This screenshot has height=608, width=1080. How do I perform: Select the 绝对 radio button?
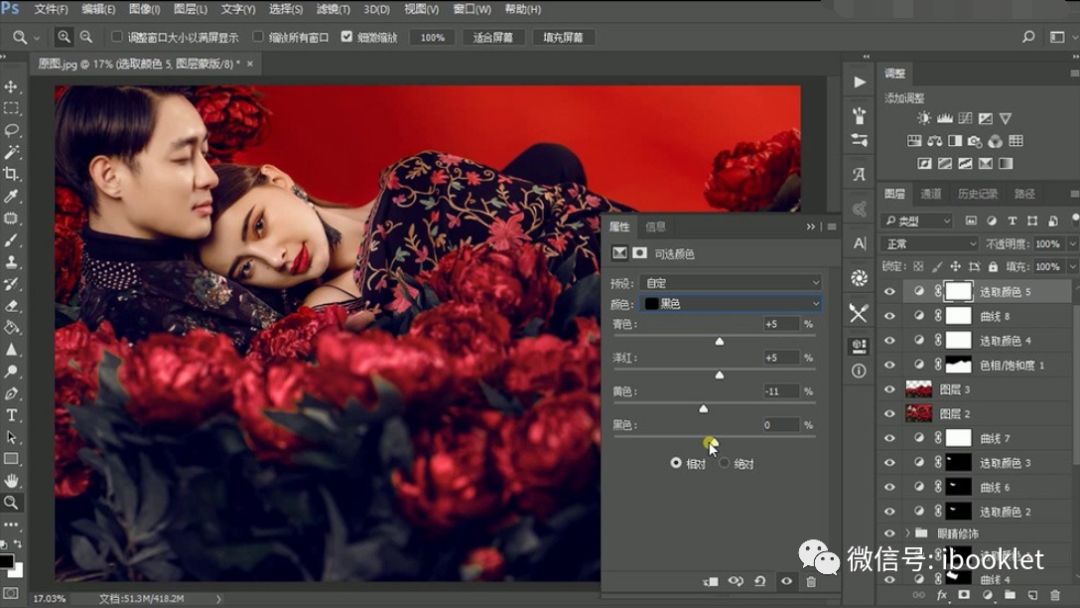pos(725,464)
